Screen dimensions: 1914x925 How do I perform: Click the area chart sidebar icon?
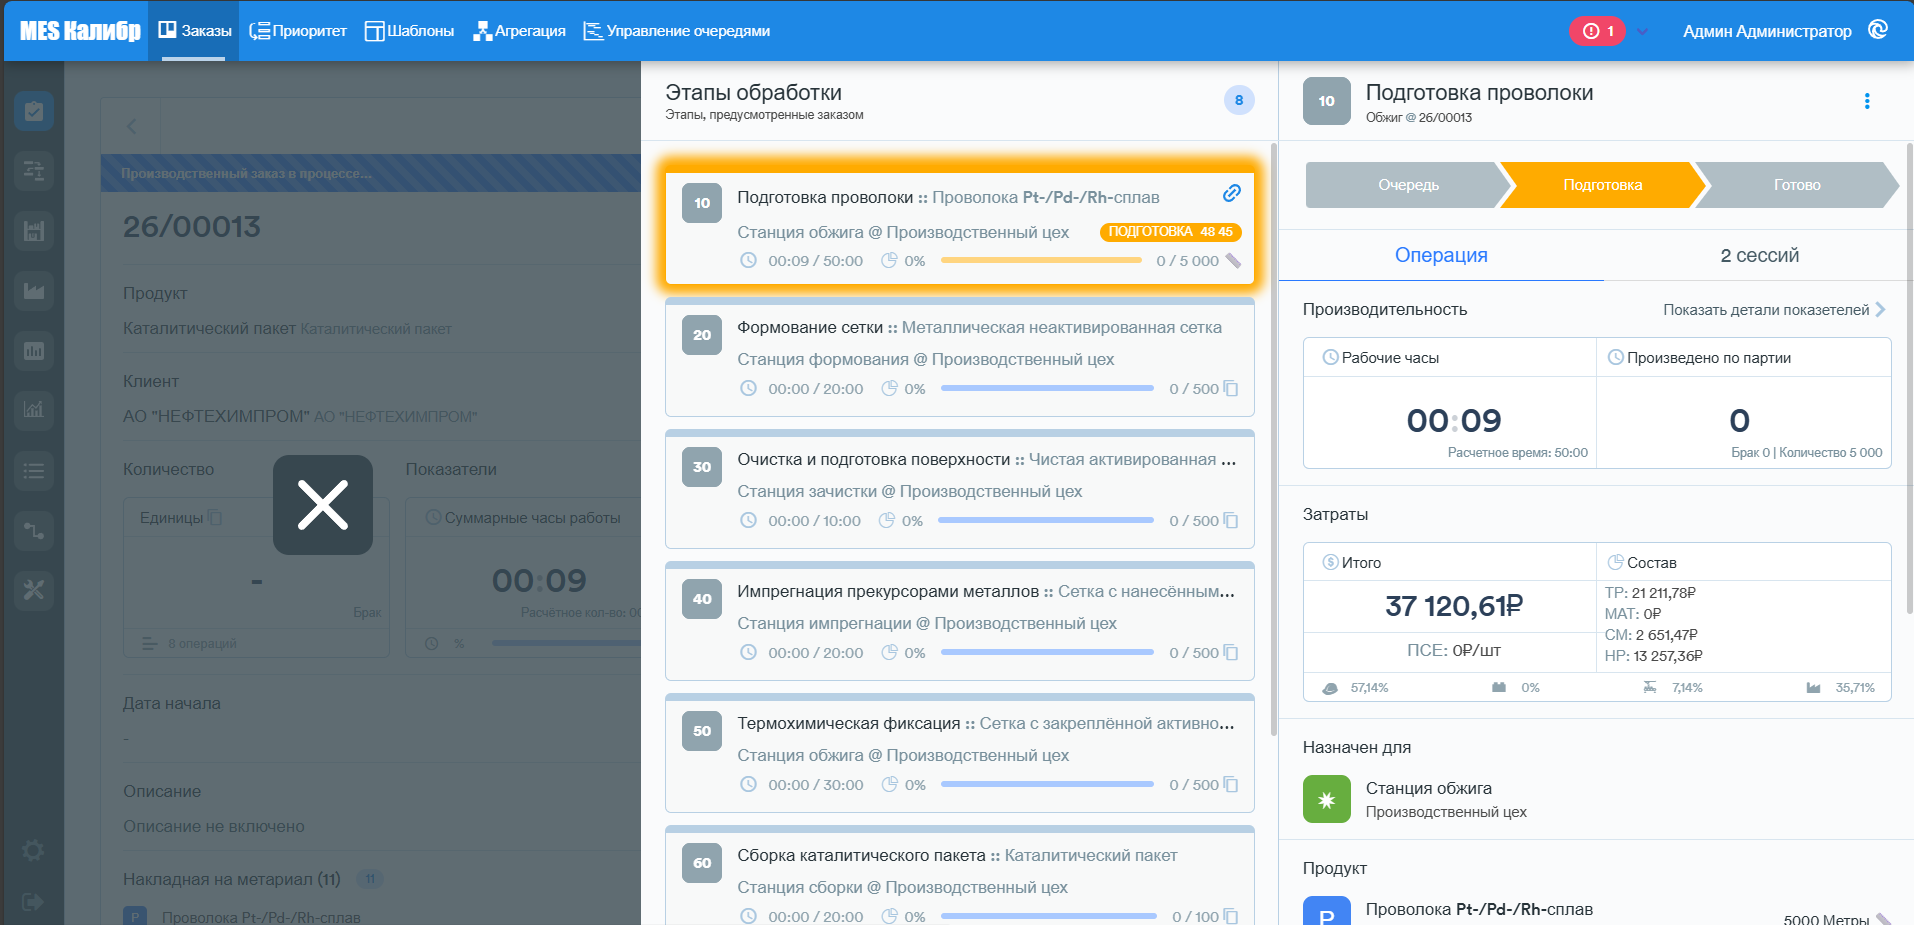click(34, 291)
